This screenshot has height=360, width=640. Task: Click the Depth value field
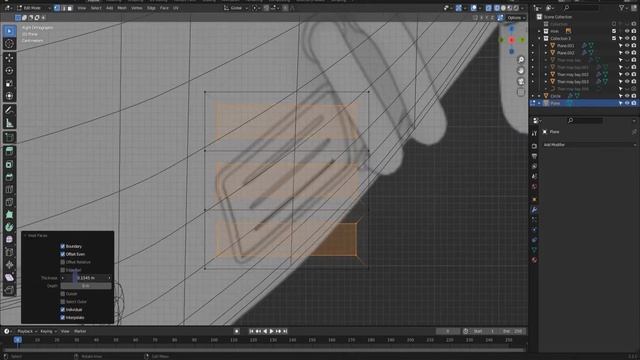(x=86, y=286)
